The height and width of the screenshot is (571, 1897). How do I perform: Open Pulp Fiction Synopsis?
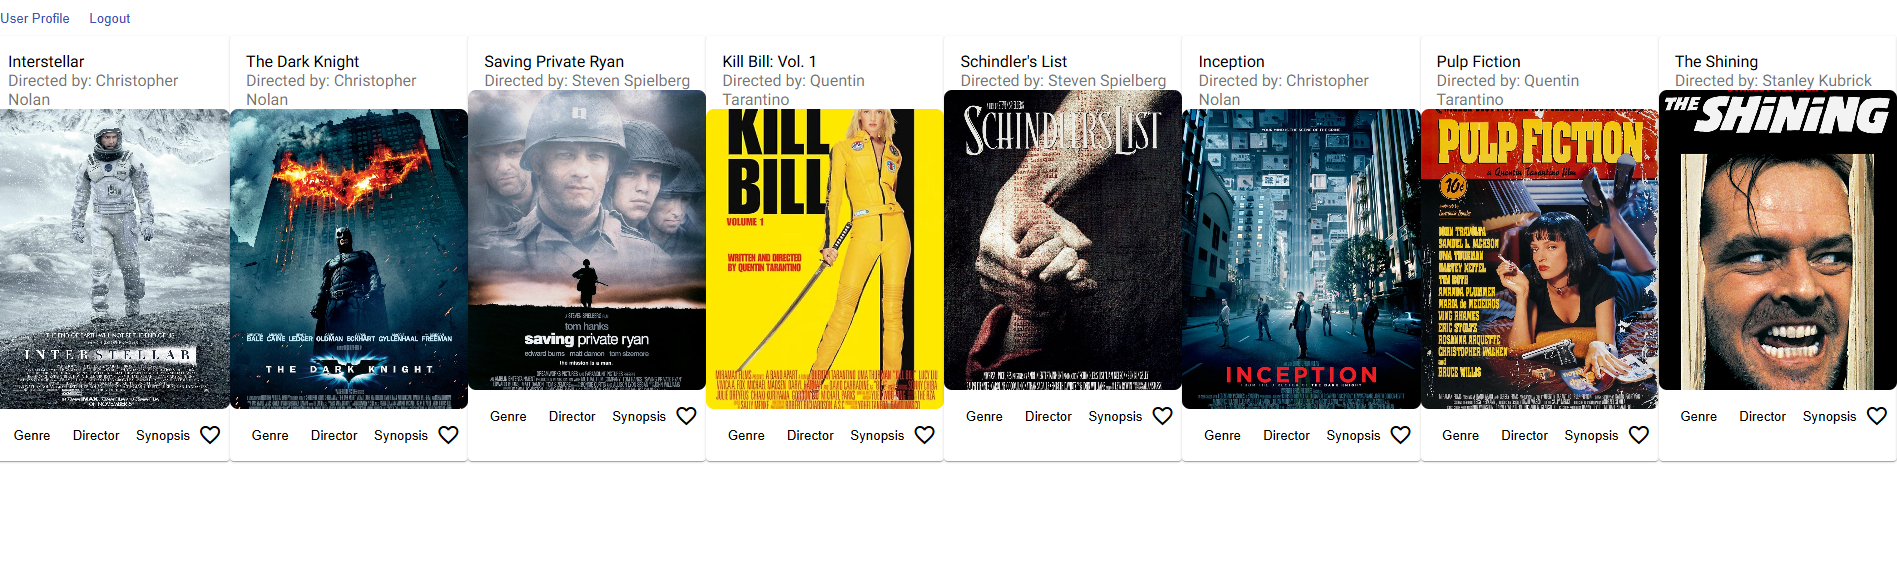[x=1591, y=435]
